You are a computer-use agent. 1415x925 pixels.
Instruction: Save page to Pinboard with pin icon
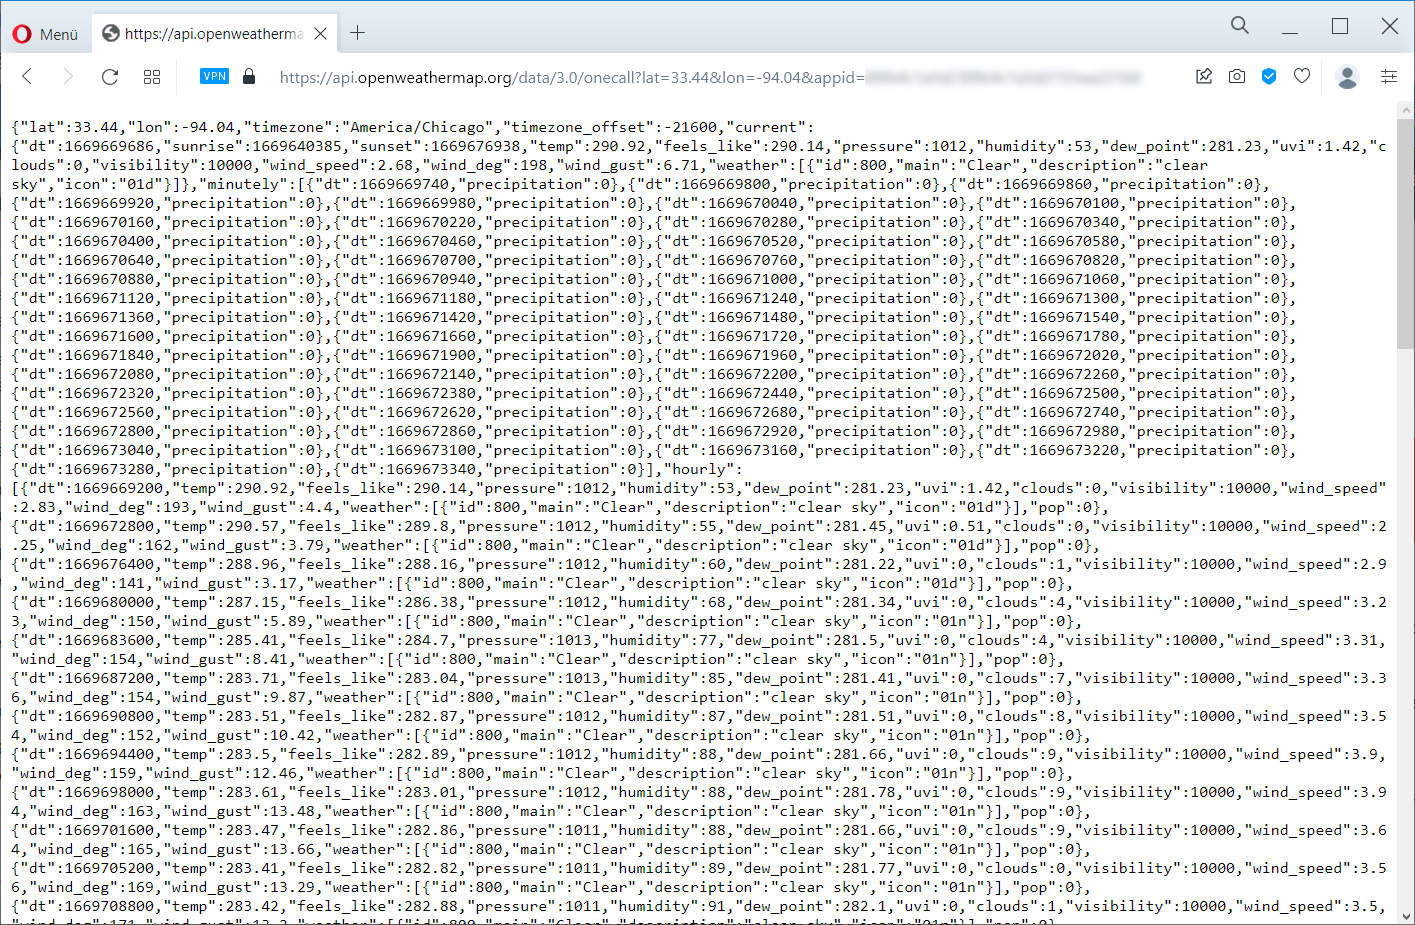tap(1204, 77)
